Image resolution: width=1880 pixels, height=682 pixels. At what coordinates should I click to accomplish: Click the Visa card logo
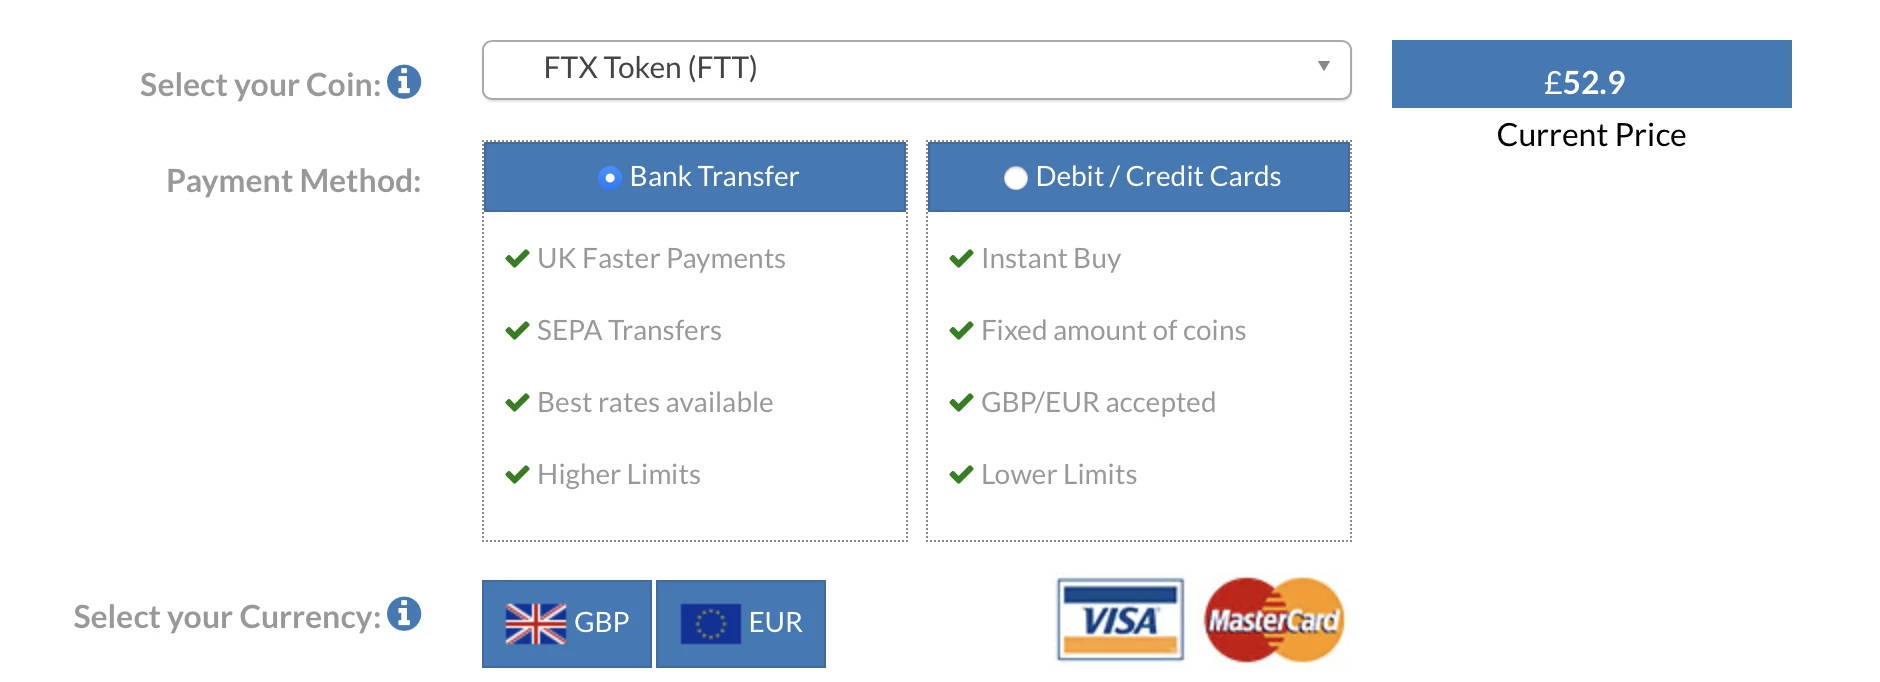click(x=1120, y=620)
